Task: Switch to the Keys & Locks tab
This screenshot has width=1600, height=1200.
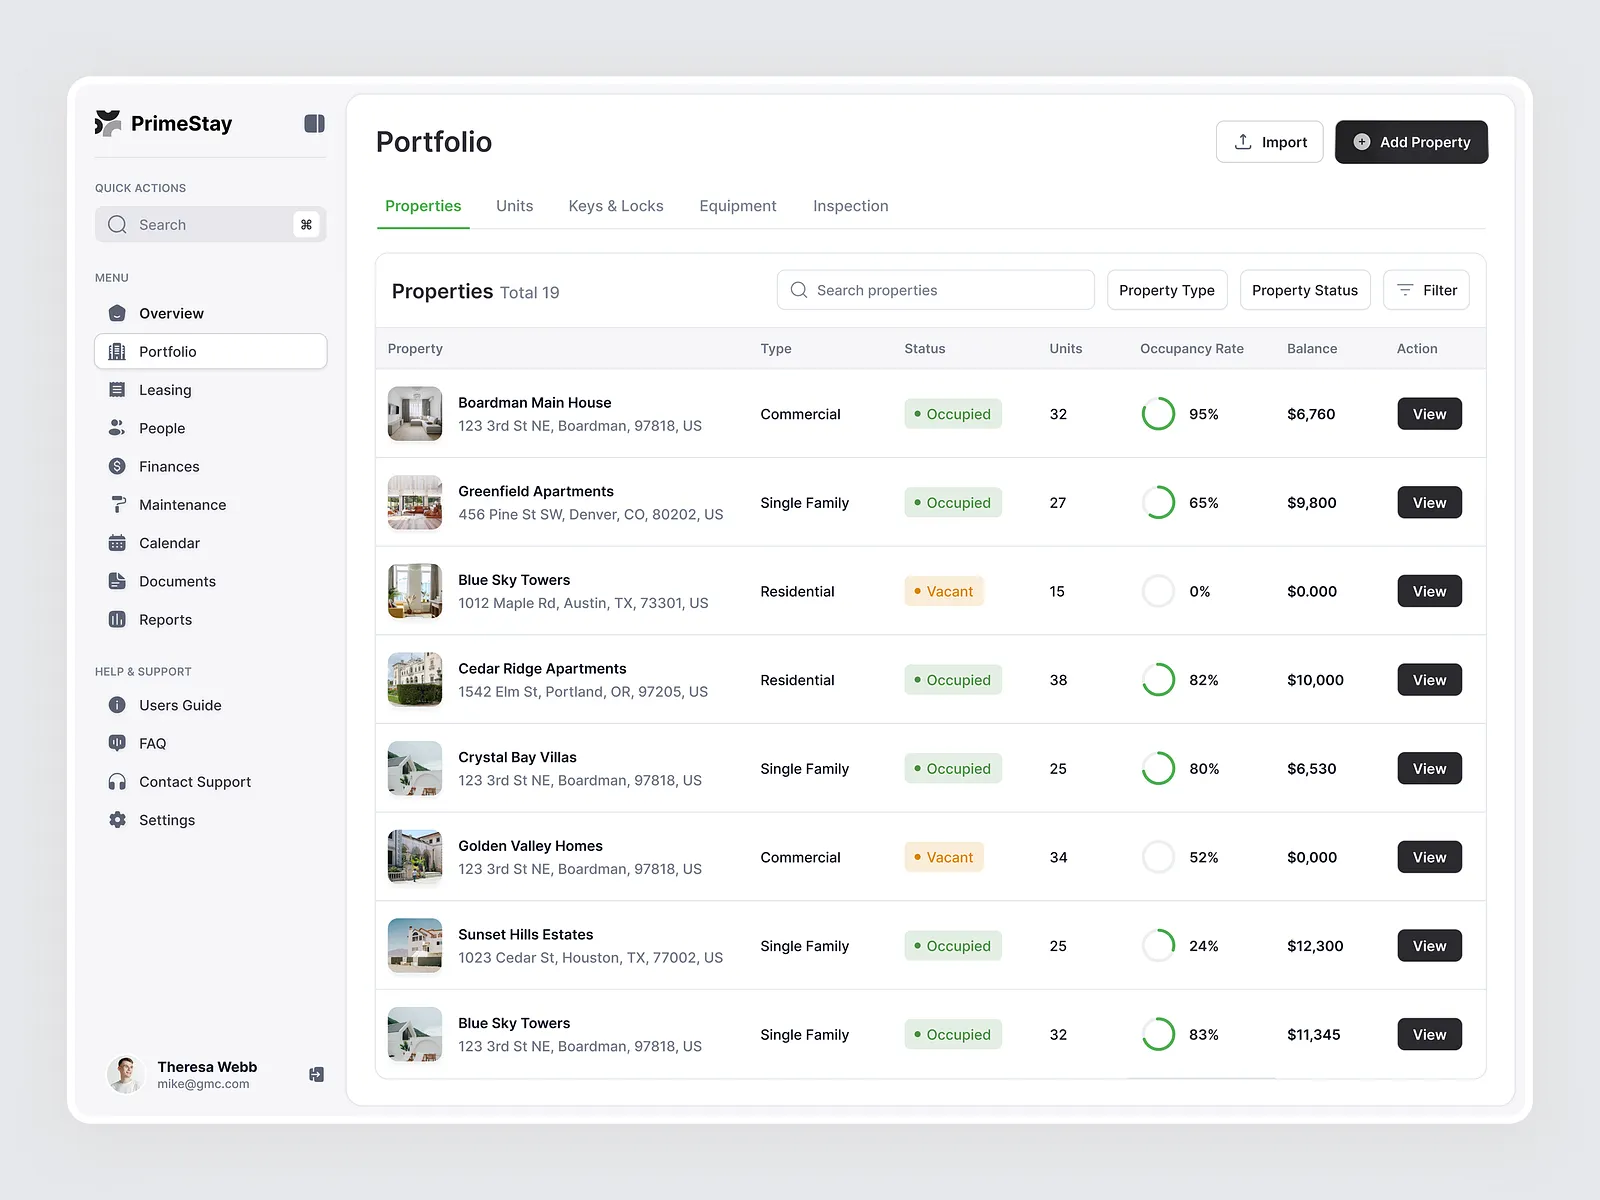Action: (x=616, y=206)
